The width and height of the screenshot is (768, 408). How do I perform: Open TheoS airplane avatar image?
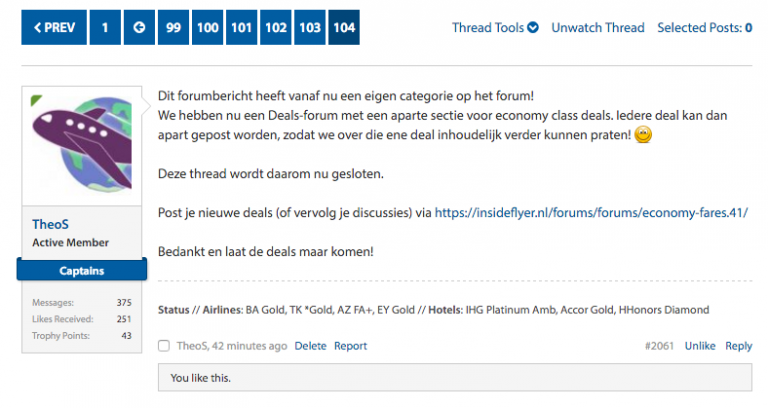[x=82, y=146]
